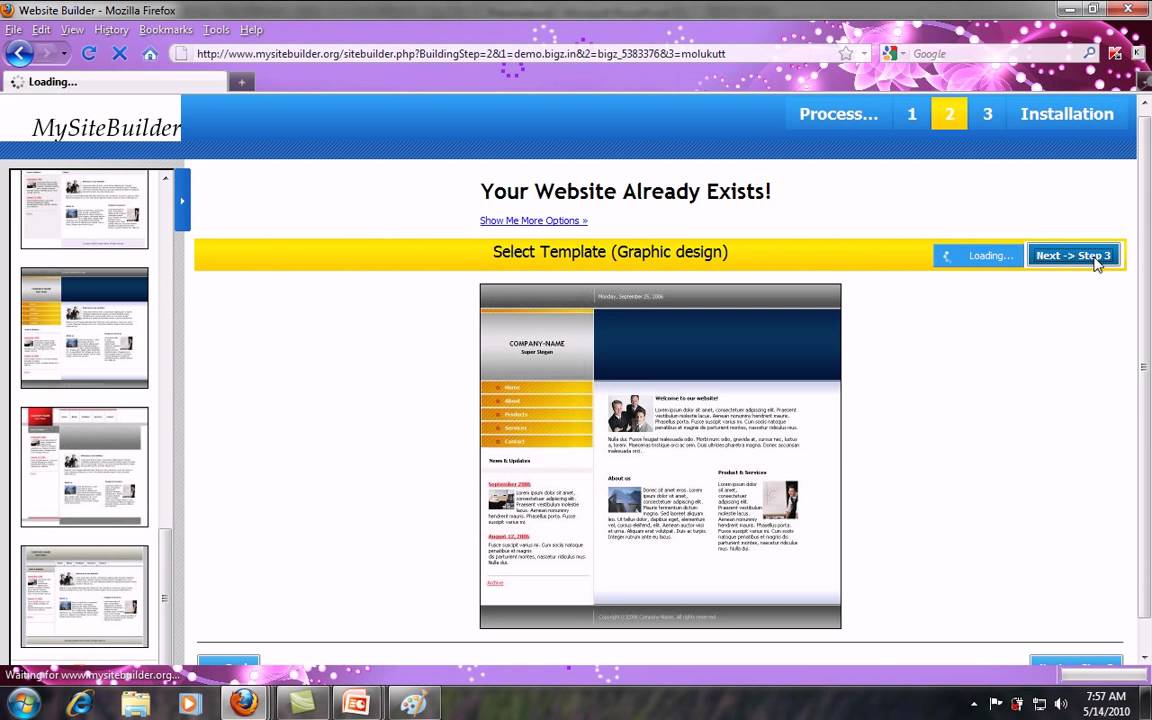The image size is (1152, 720).
Task: Open Windows Media Player from the taskbar
Action: [190, 703]
